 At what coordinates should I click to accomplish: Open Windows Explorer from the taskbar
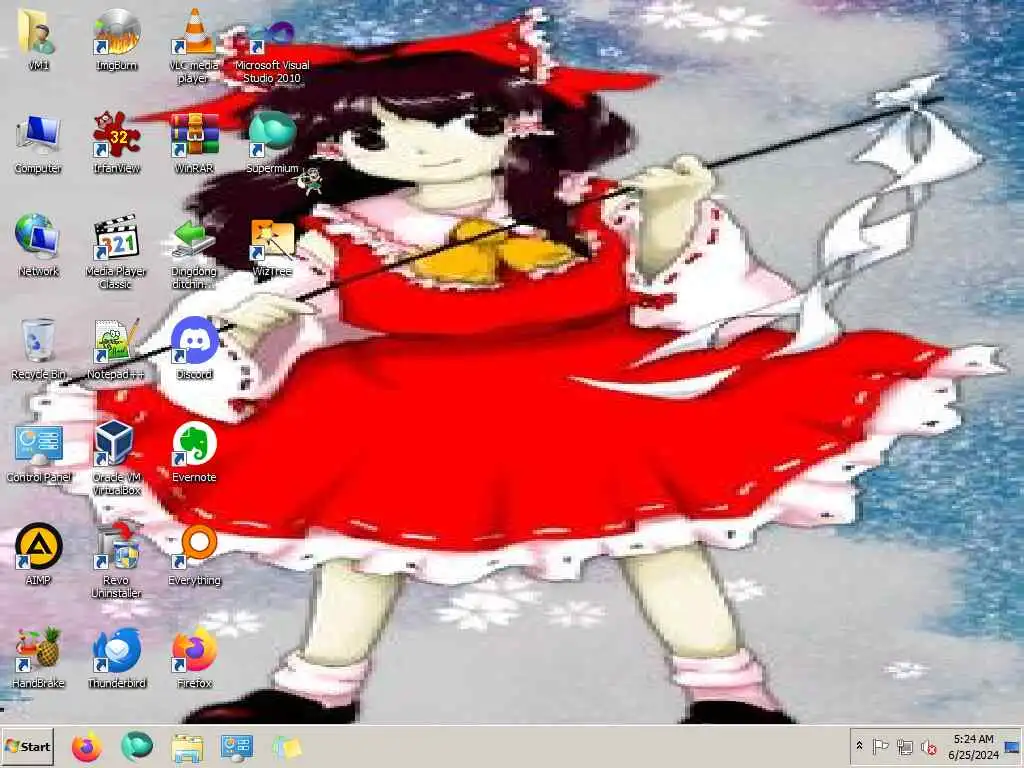[187, 748]
